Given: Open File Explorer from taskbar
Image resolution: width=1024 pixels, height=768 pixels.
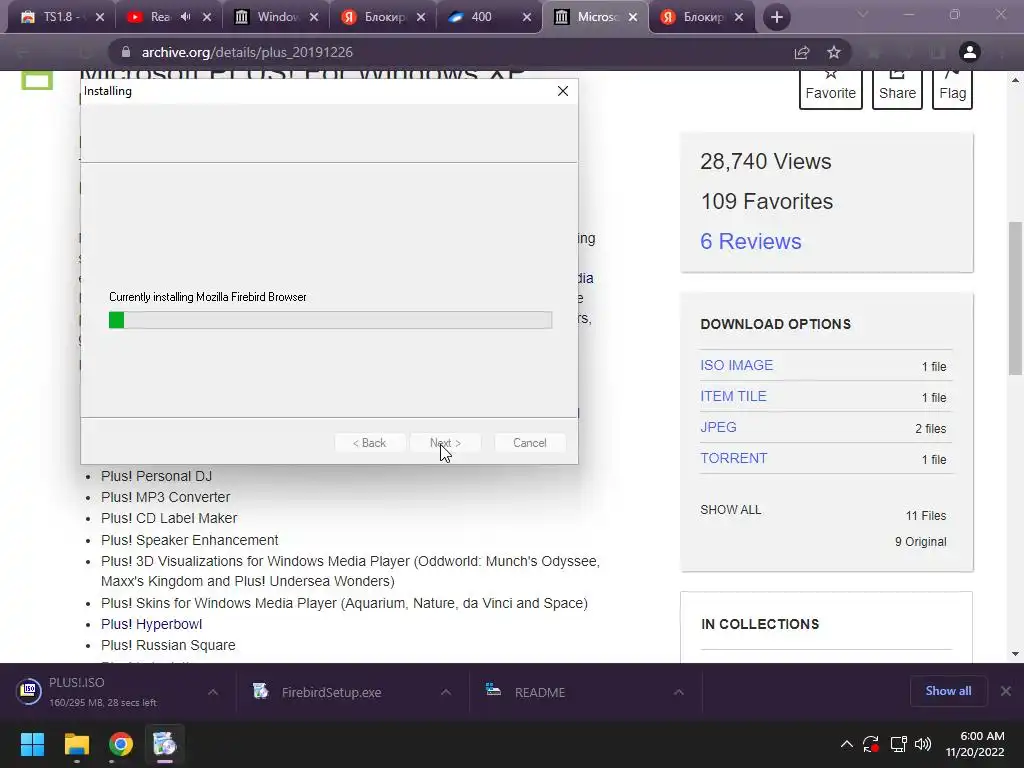Looking at the screenshot, I should click(x=76, y=744).
